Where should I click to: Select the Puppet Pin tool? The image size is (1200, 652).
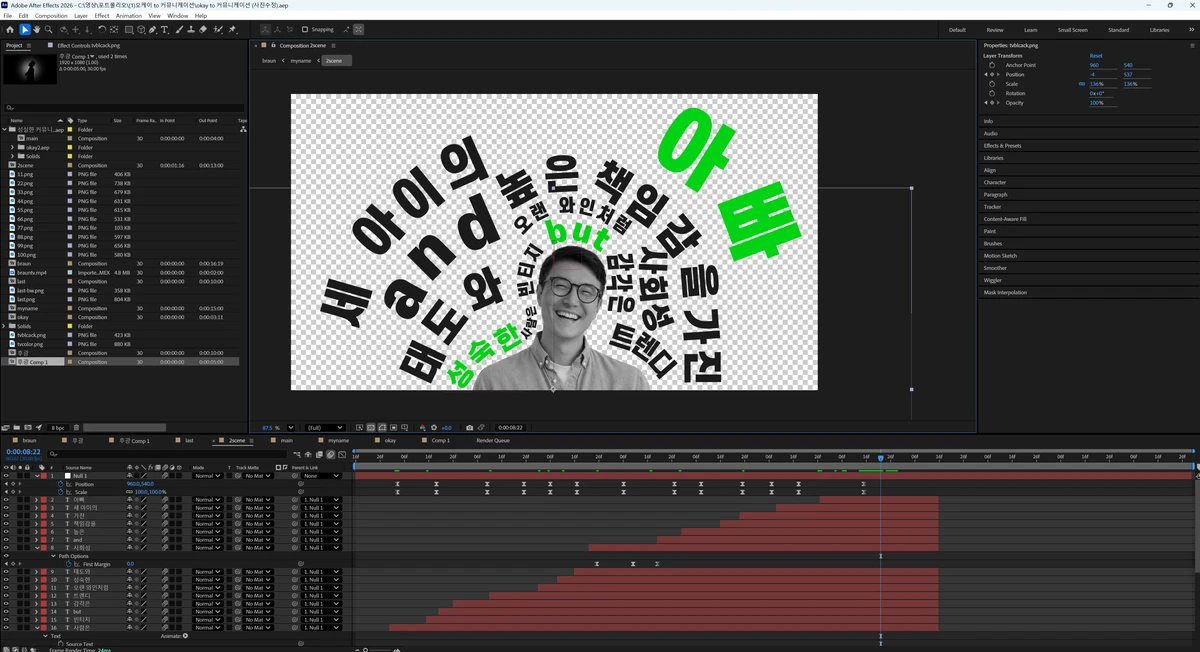click(232, 30)
